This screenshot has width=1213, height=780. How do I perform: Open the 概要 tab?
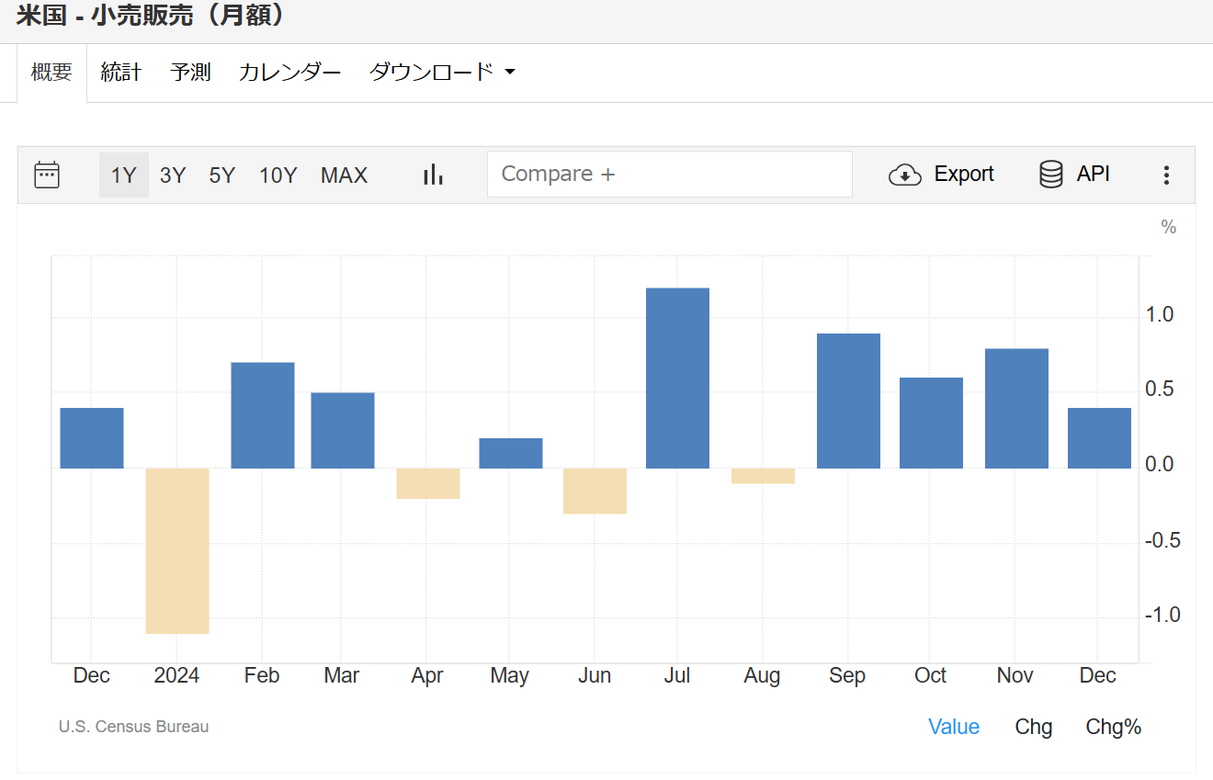52,72
